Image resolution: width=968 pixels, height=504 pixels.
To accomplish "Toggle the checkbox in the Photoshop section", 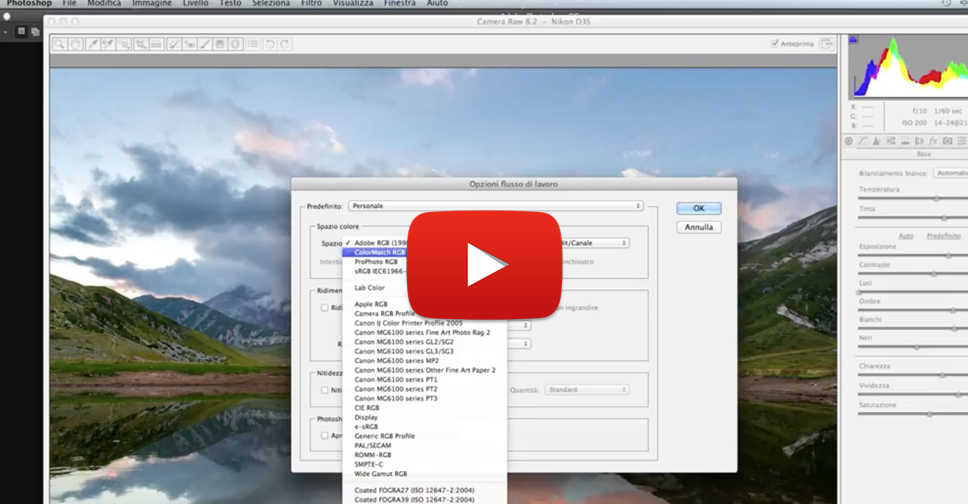I will (325, 435).
